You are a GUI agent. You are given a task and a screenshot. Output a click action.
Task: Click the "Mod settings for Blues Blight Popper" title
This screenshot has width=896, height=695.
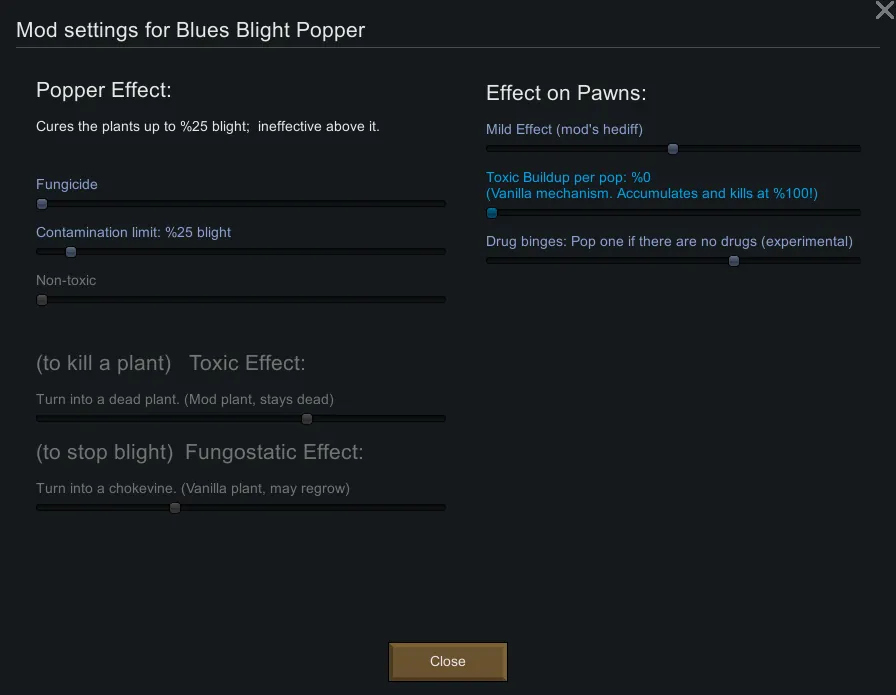(x=190, y=30)
